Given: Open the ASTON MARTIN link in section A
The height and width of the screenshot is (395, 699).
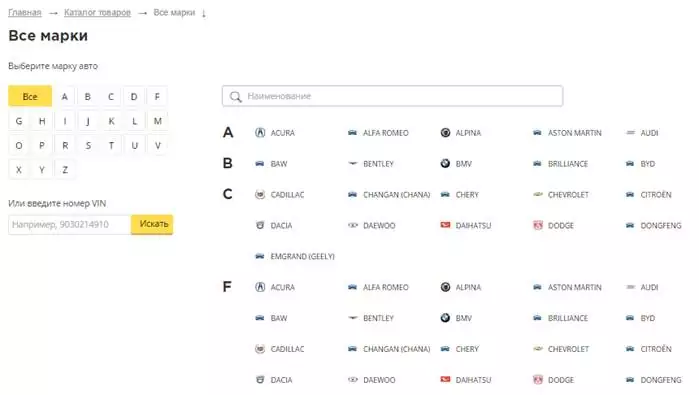Looking at the screenshot, I should click(x=575, y=133).
